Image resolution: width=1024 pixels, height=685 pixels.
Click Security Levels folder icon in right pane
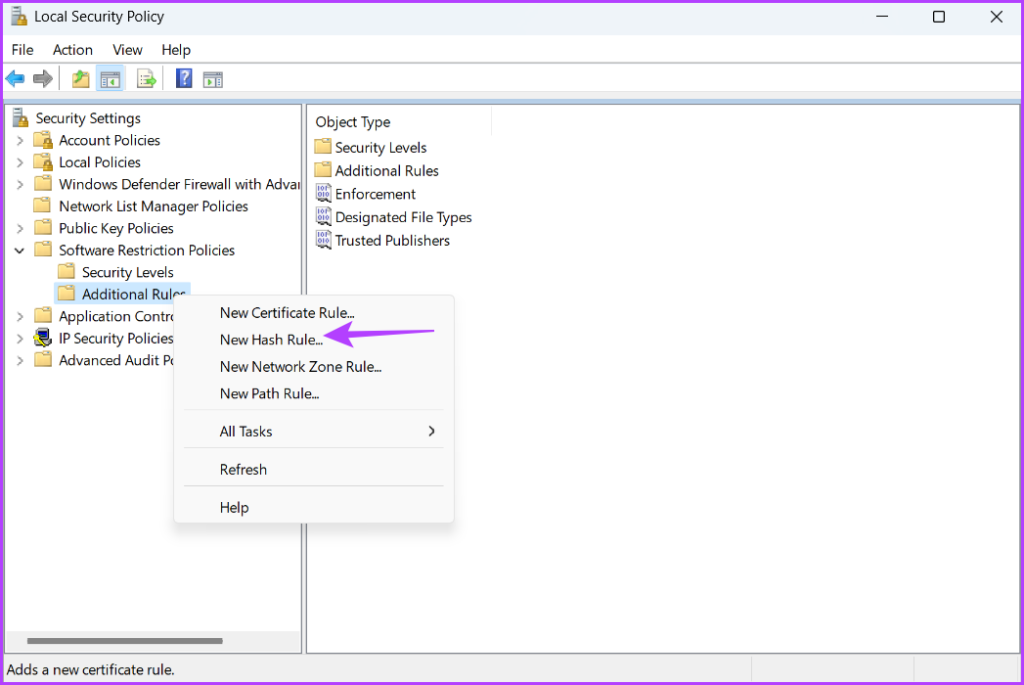pos(323,146)
